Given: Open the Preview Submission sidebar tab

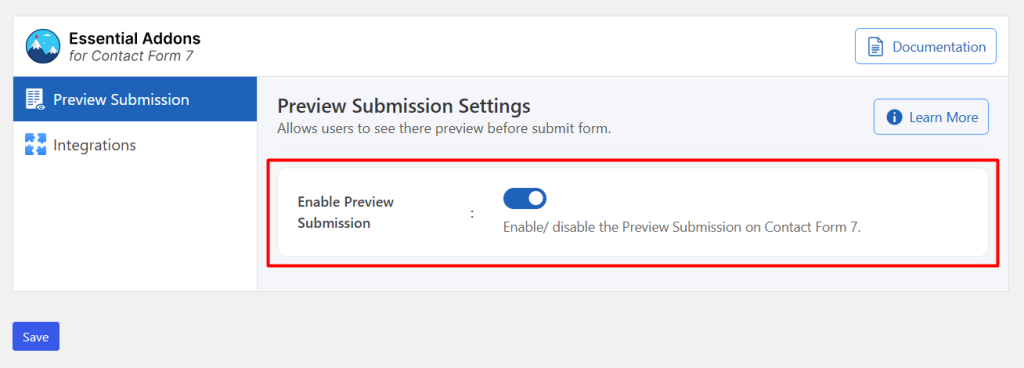Looking at the screenshot, I should click(x=135, y=99).
